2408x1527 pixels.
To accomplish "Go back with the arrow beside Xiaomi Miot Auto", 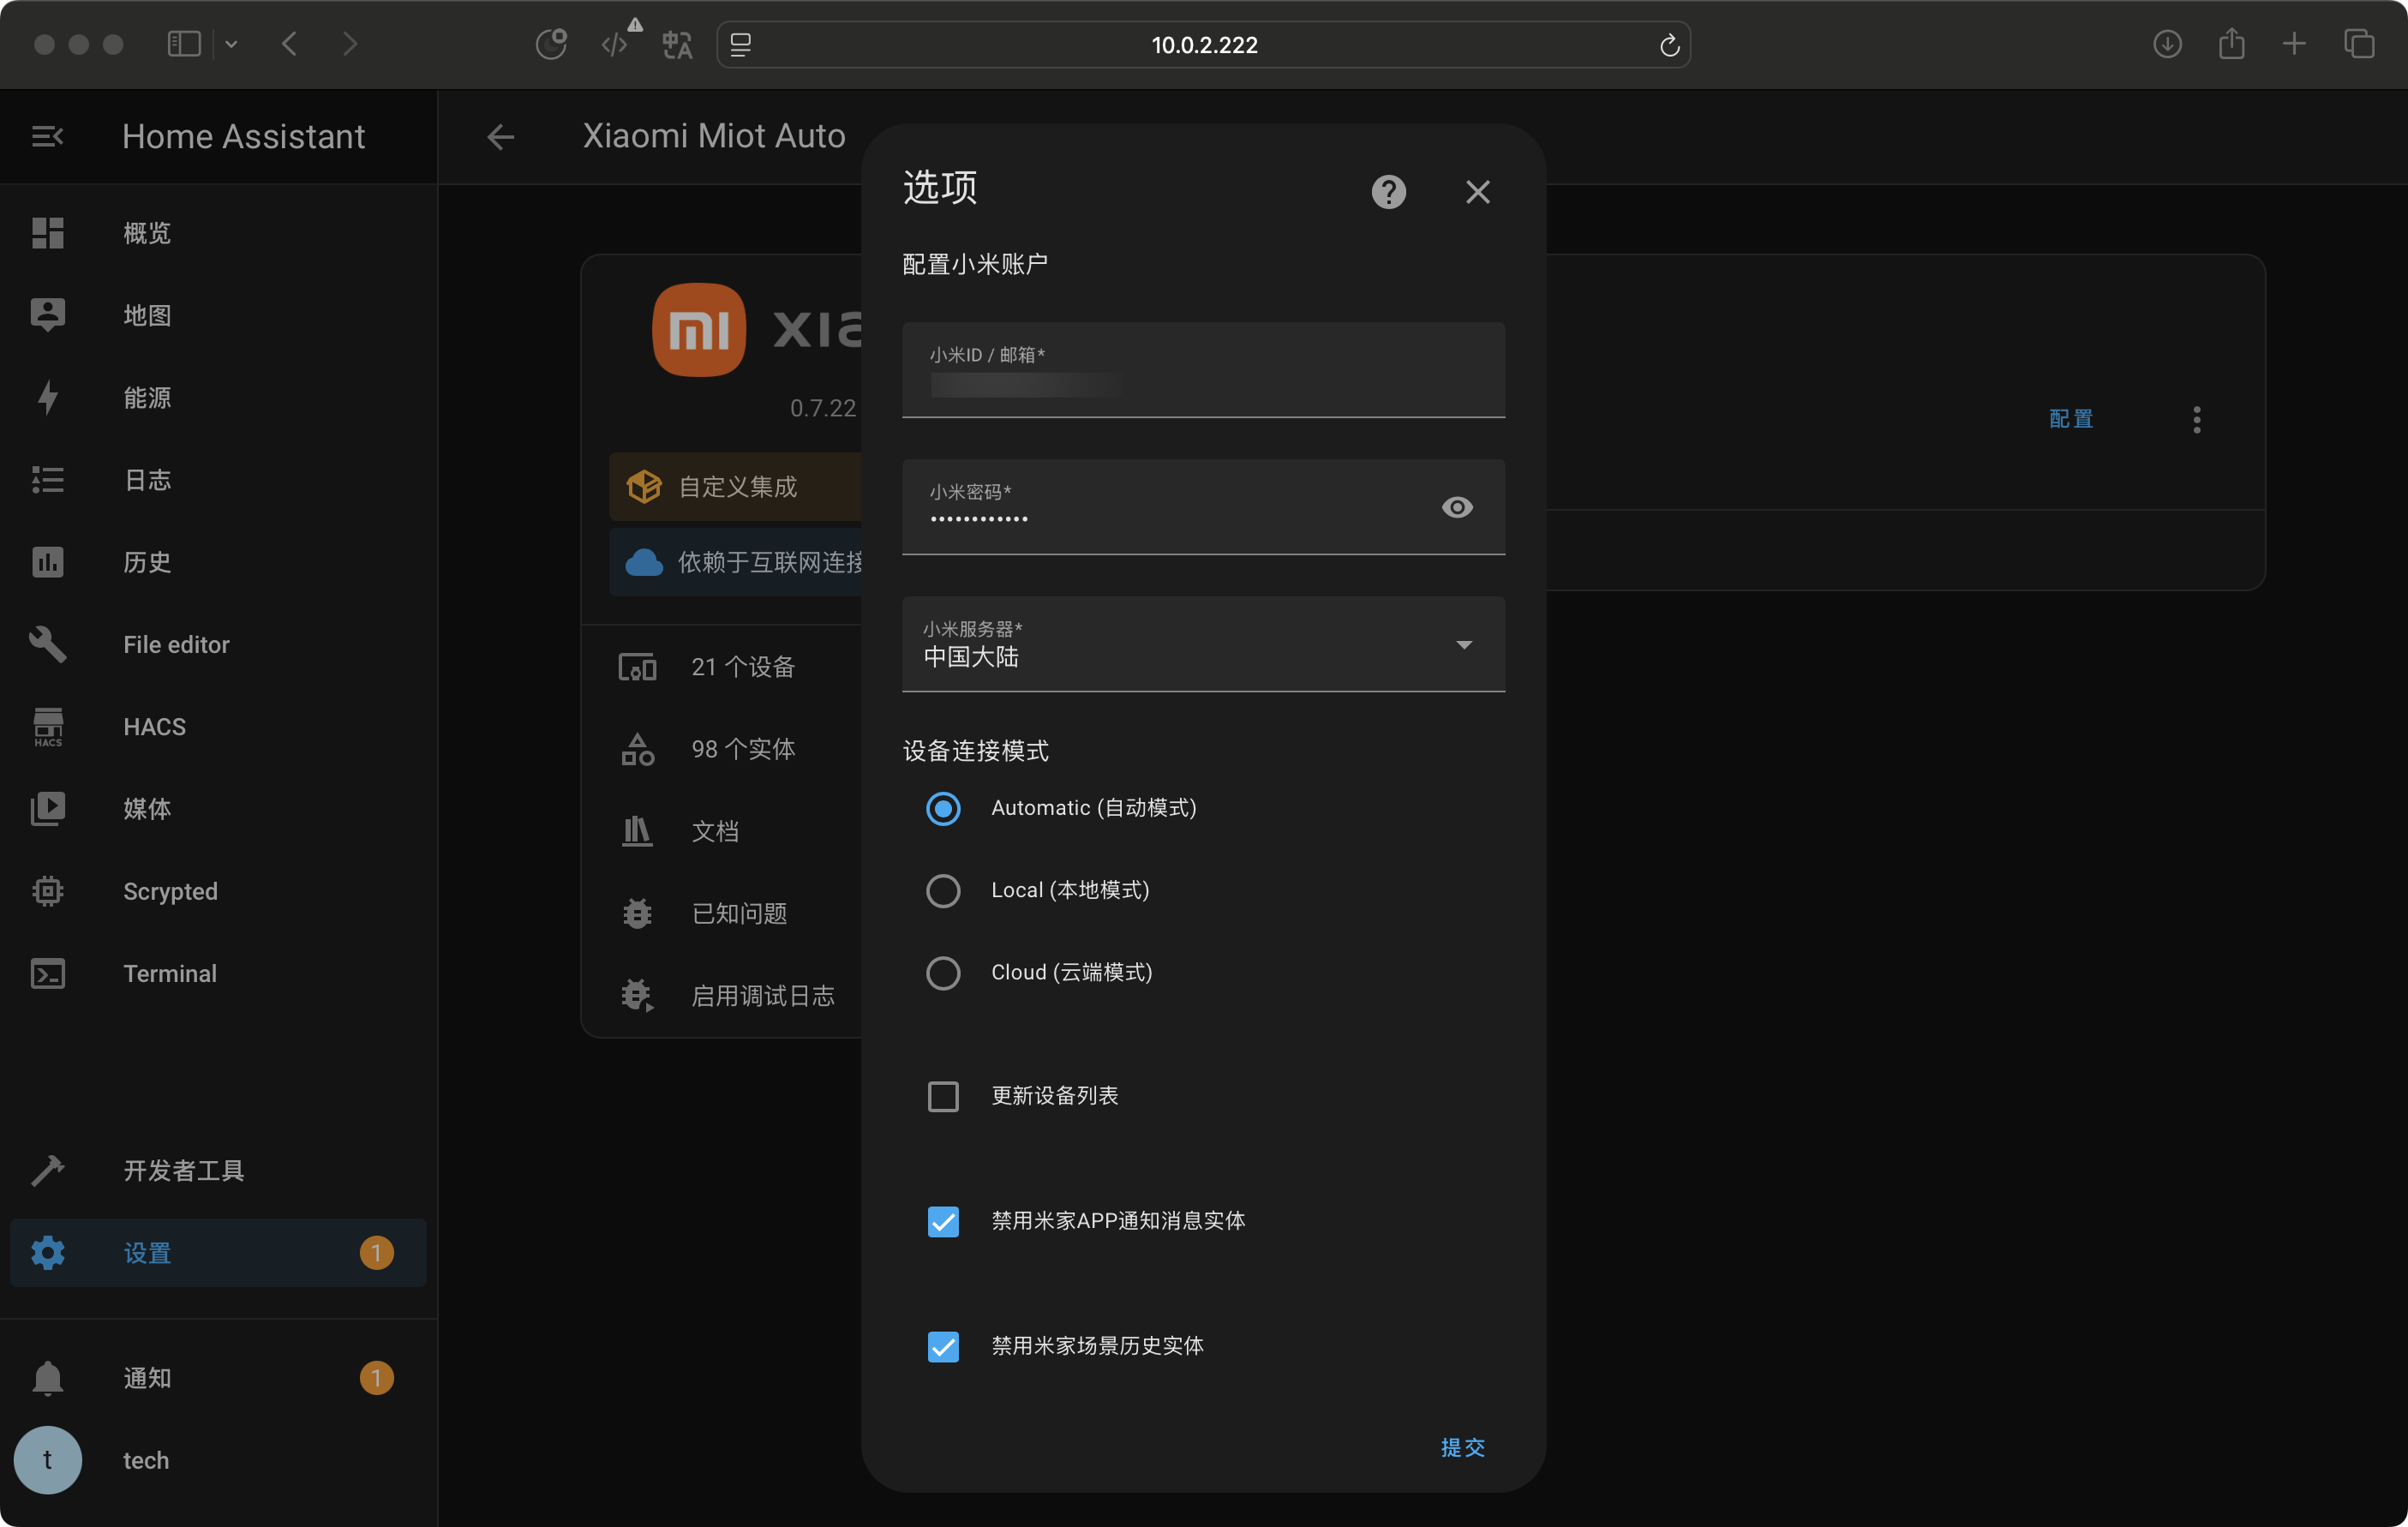I will [x=500, y=137].
